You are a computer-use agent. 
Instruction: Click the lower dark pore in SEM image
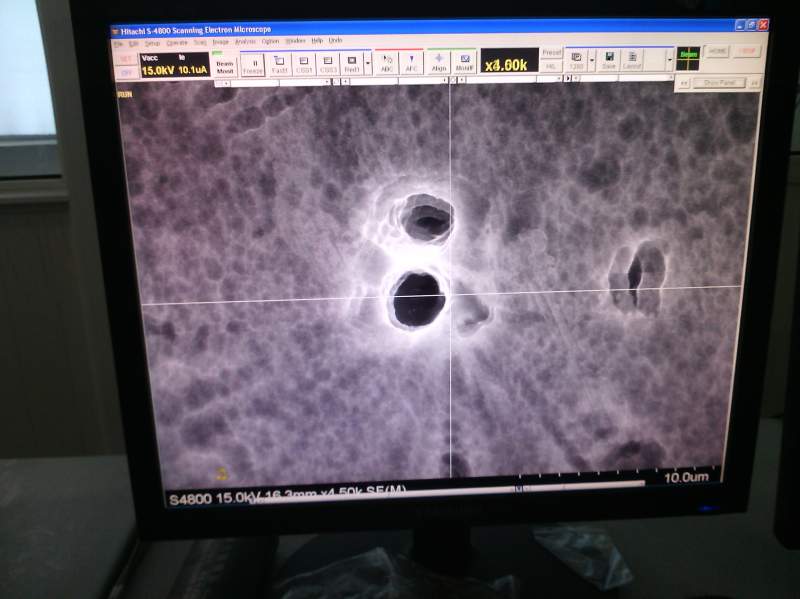(x=417, y=300)
